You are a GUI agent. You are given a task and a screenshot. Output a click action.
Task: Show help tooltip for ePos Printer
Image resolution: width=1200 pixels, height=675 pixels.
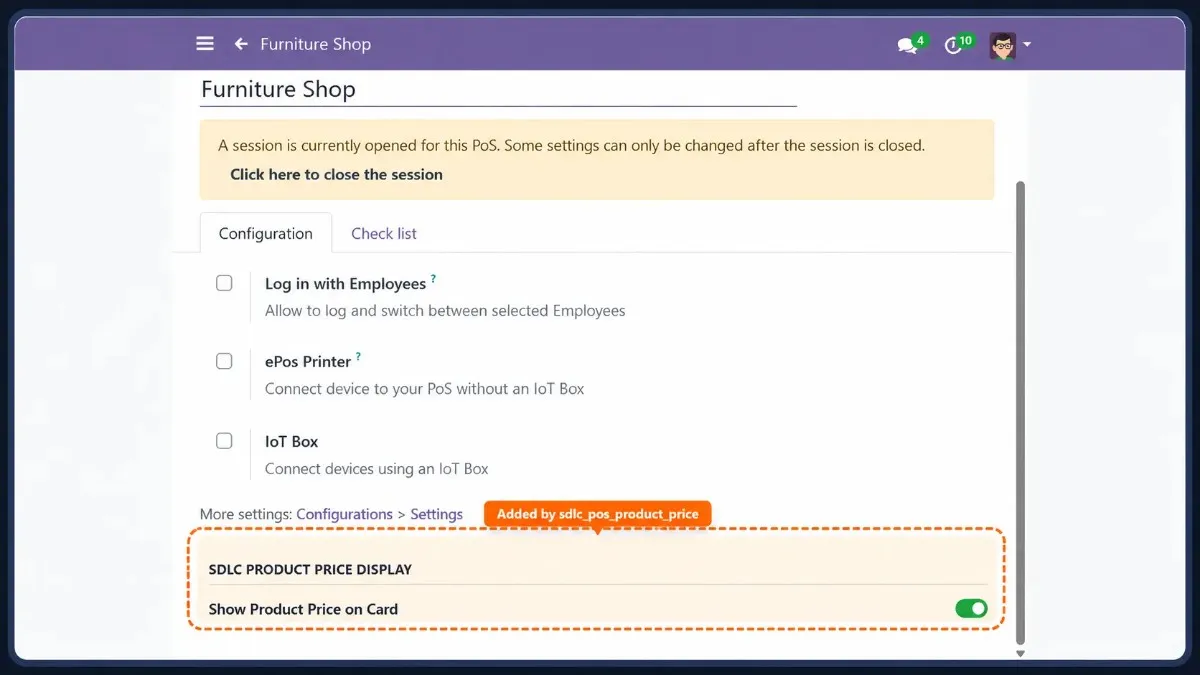pos(358,357)
